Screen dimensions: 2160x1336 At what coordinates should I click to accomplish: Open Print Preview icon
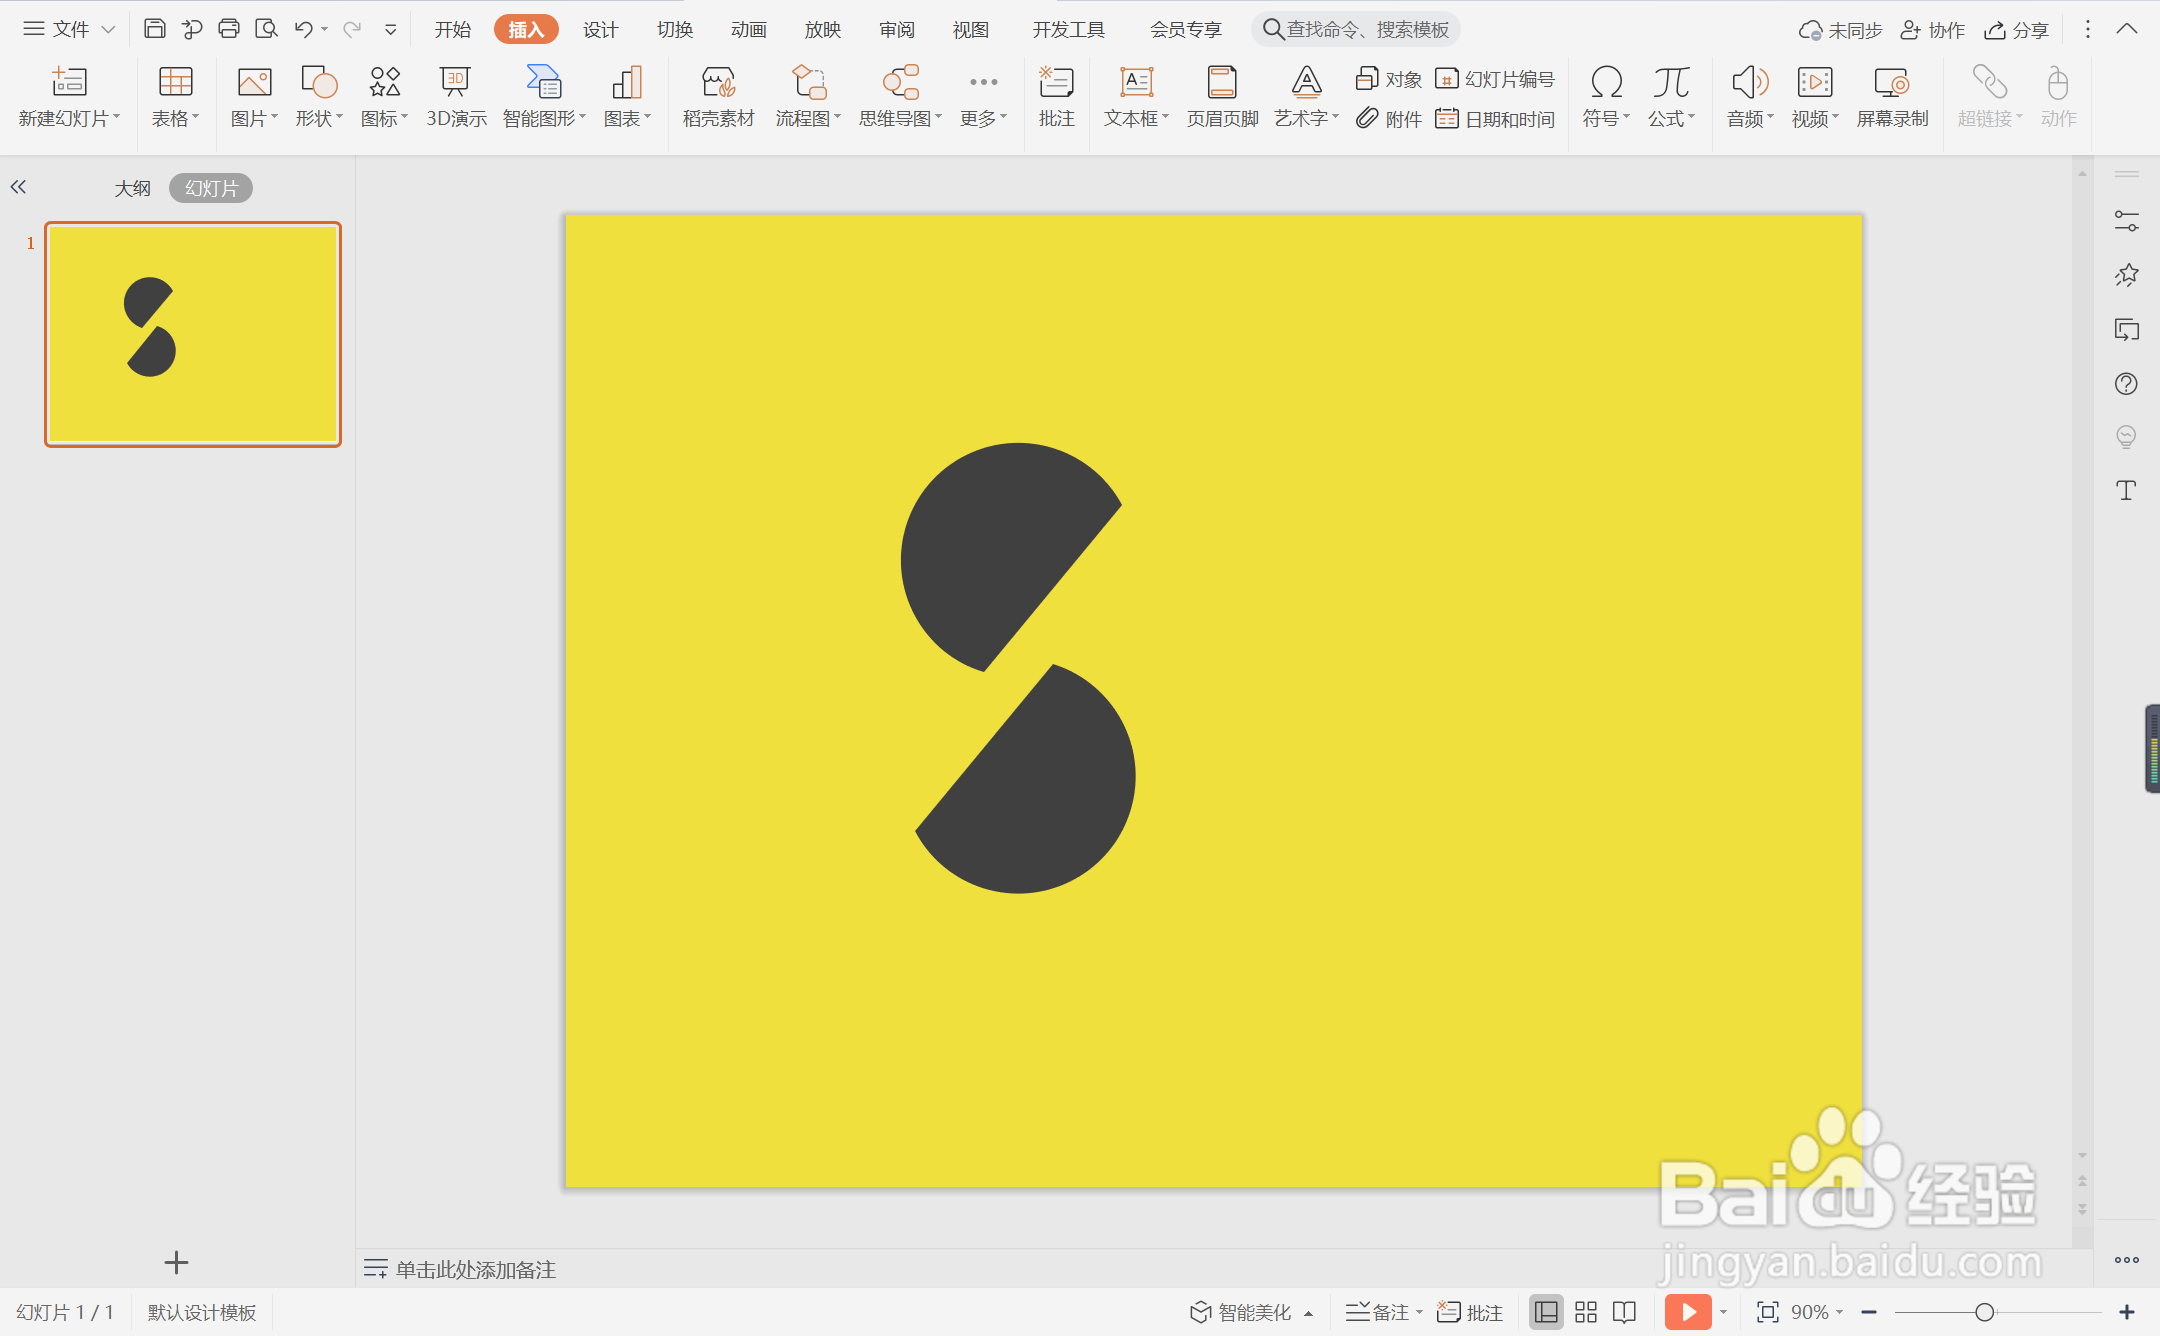pyautogui.click(x=266, y=29)
